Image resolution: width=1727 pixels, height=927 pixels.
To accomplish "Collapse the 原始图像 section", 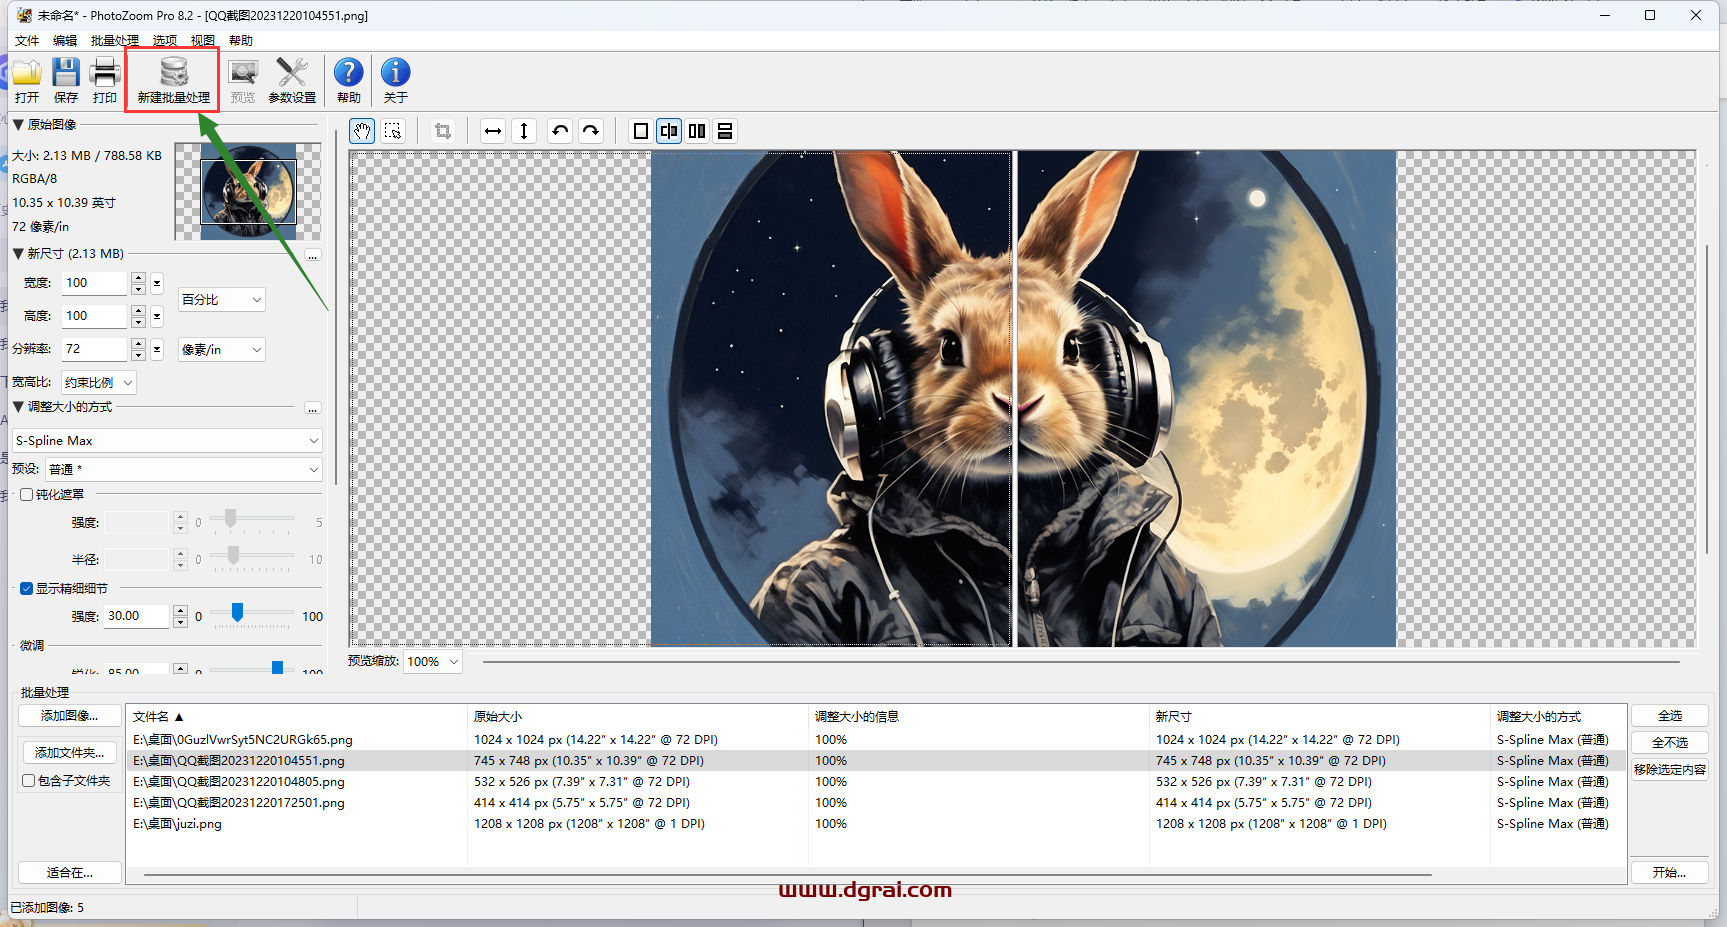I will pyautogui.click(x=18, y=125).
